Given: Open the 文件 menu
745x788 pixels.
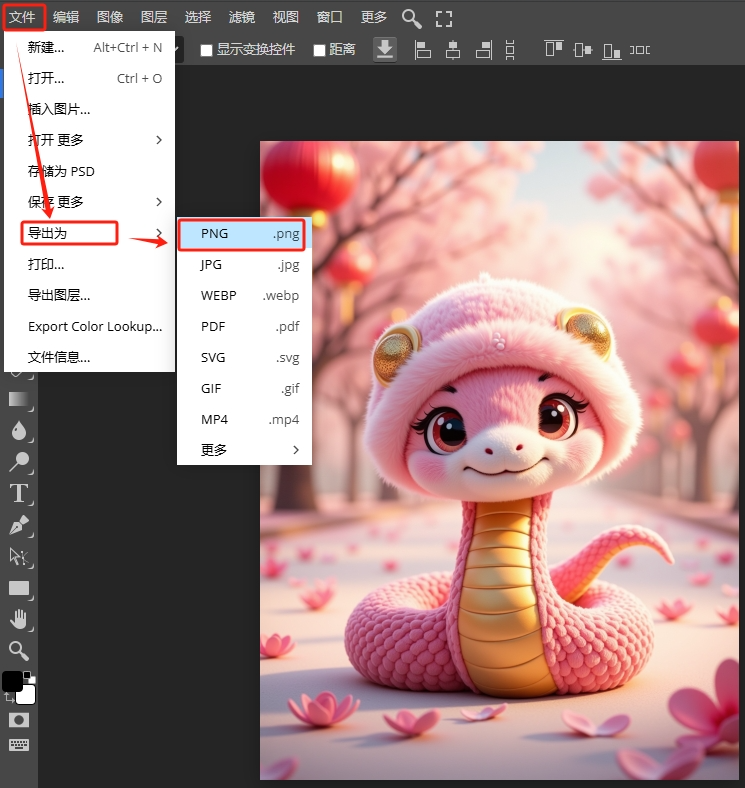Looking at the screenshot, I should (x=23, y=17).
